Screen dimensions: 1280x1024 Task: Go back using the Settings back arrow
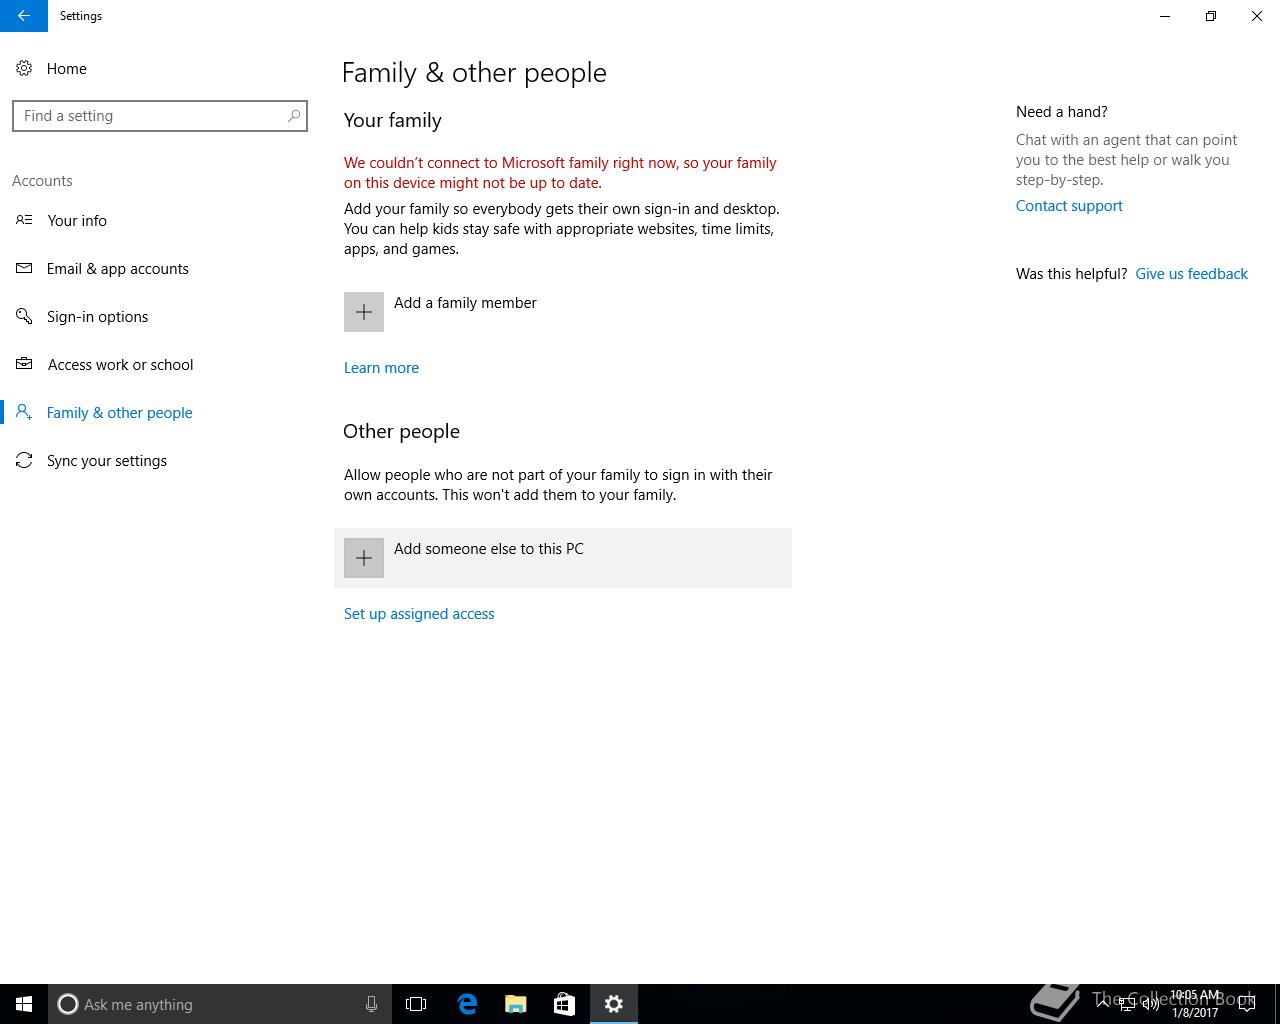24,16
